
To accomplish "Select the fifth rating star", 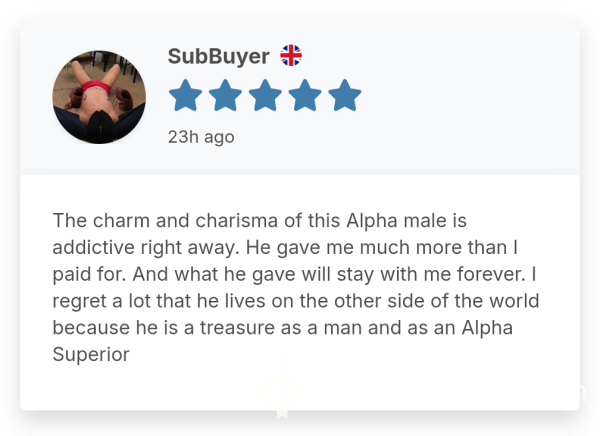I will pyautogui.click(x=345, y=95).
